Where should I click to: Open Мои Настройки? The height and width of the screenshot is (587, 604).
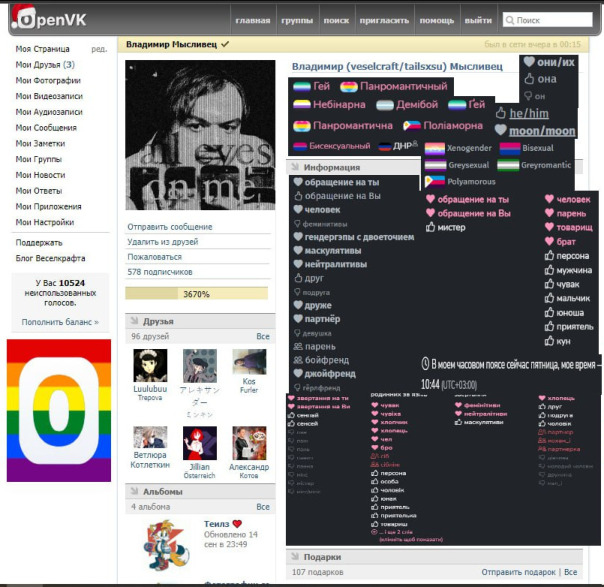pos(45,223)
